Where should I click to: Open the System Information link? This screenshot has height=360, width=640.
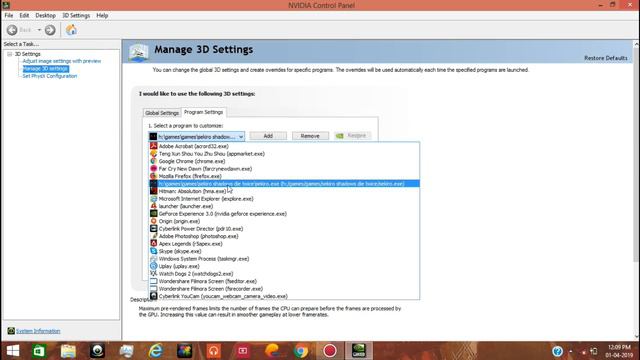[38, 331]
